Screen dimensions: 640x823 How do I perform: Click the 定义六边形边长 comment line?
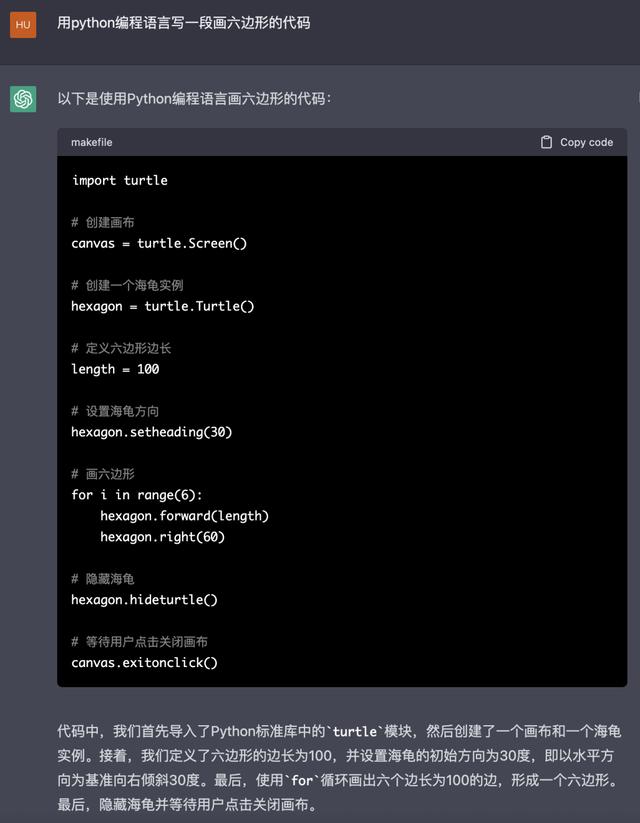121,348
